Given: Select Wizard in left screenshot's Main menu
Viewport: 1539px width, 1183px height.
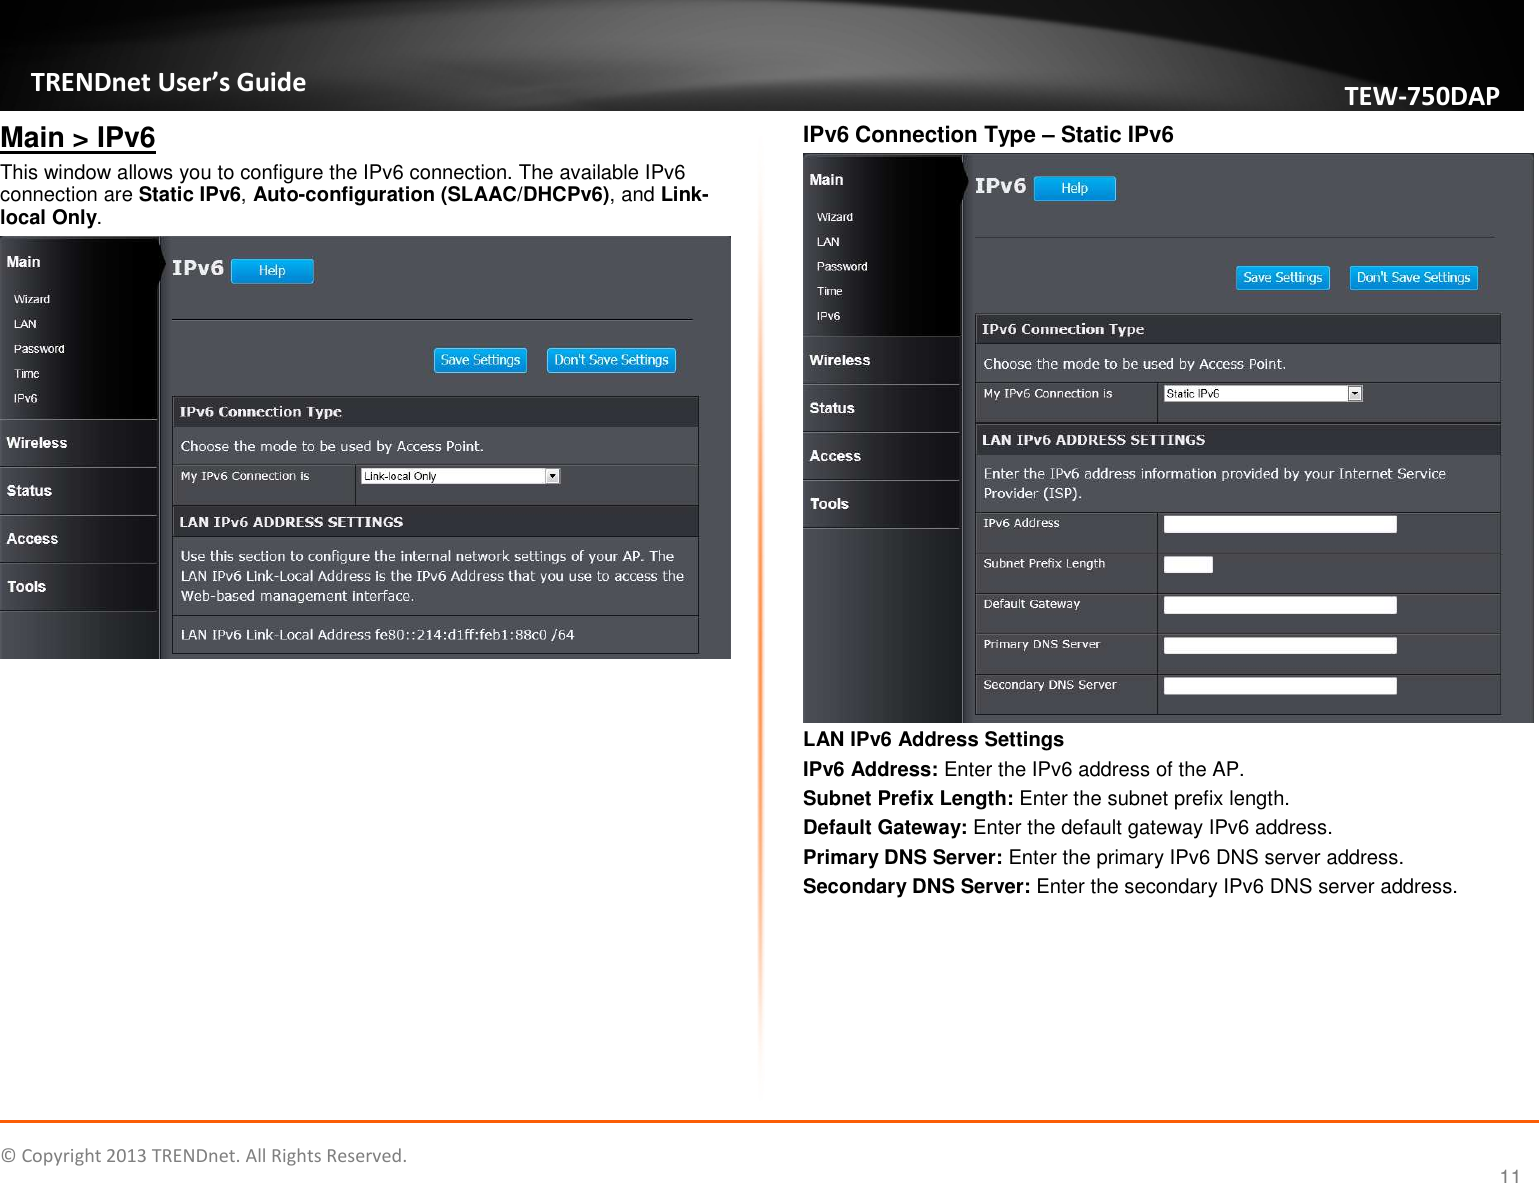Looking at the screenshot, I should click(32, 299).
